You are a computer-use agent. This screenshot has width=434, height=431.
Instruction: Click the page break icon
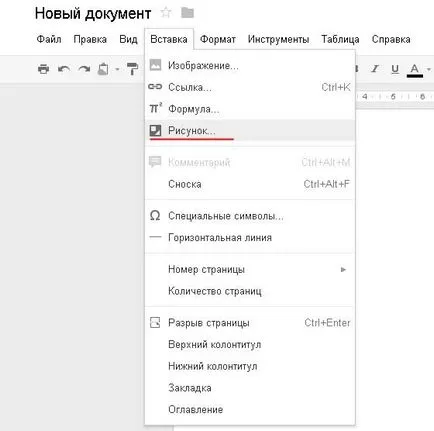click(x=155, y=322)
